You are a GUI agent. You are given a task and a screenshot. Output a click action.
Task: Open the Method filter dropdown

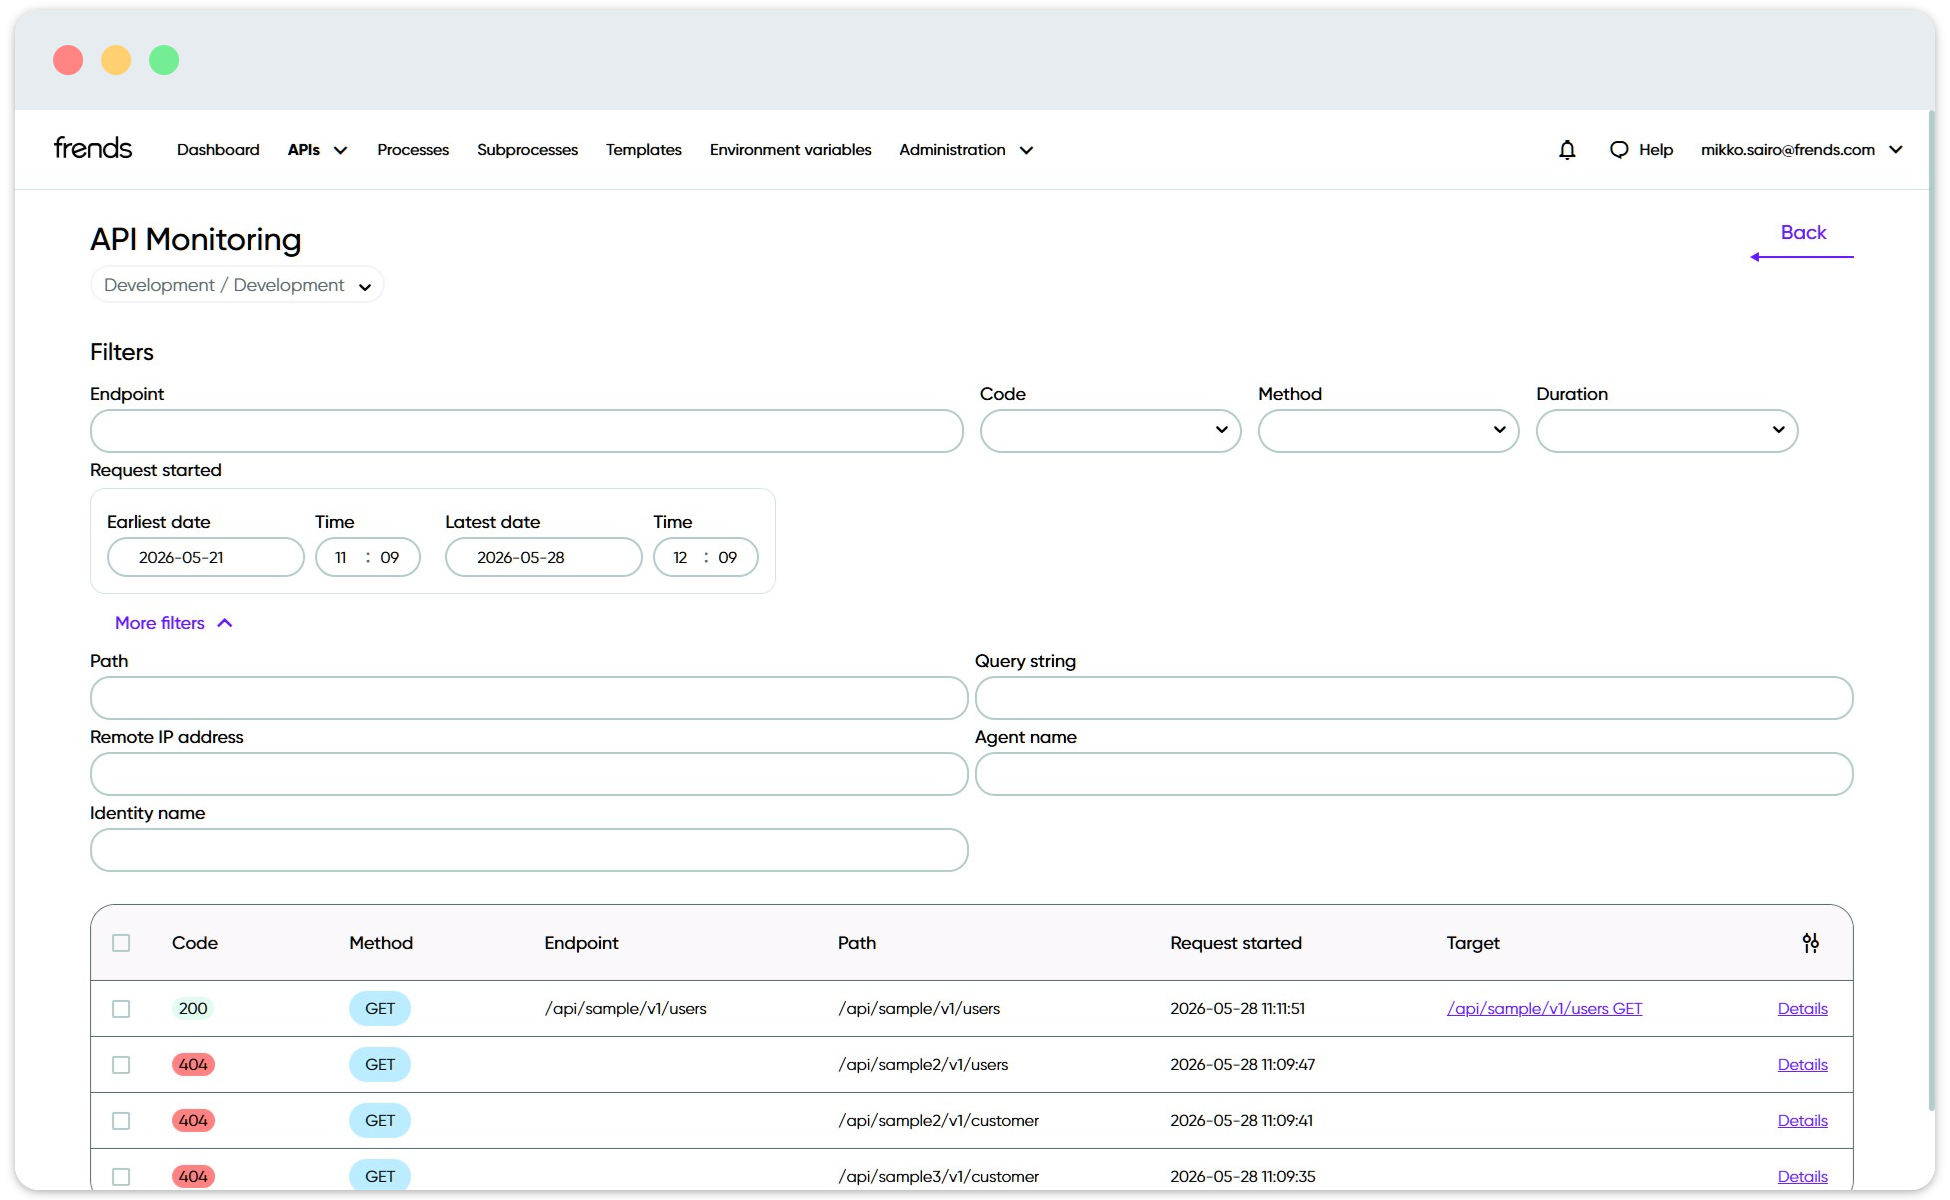[x=1388, y=431]
